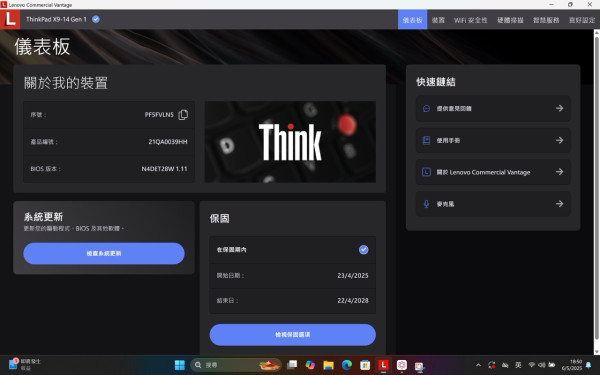The image size is (600, 375).
Task: Switch to the 裝置 device tab
Action: 438,20
